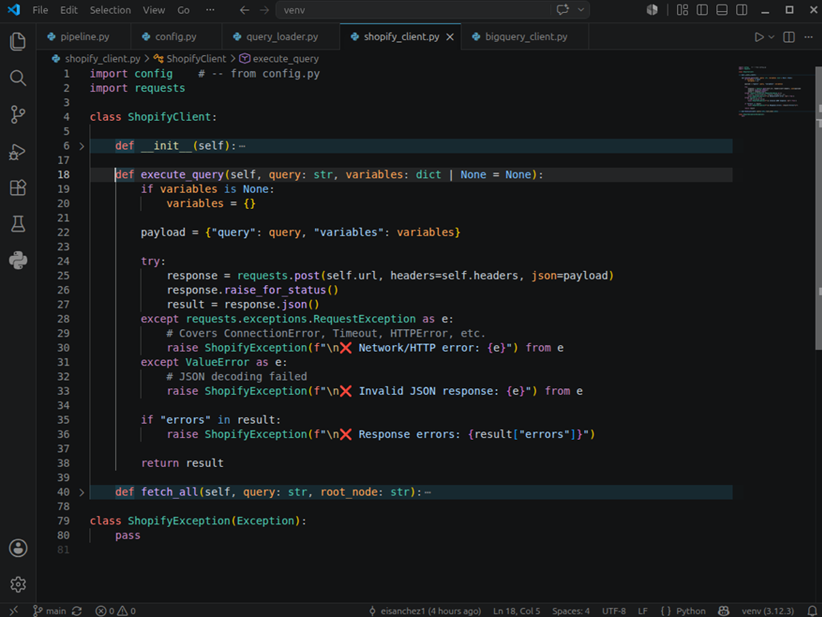The height and width of the screenshot is (617, 822).
Task: Click line number 38 in gutter
Action: (x=63, y=463)
